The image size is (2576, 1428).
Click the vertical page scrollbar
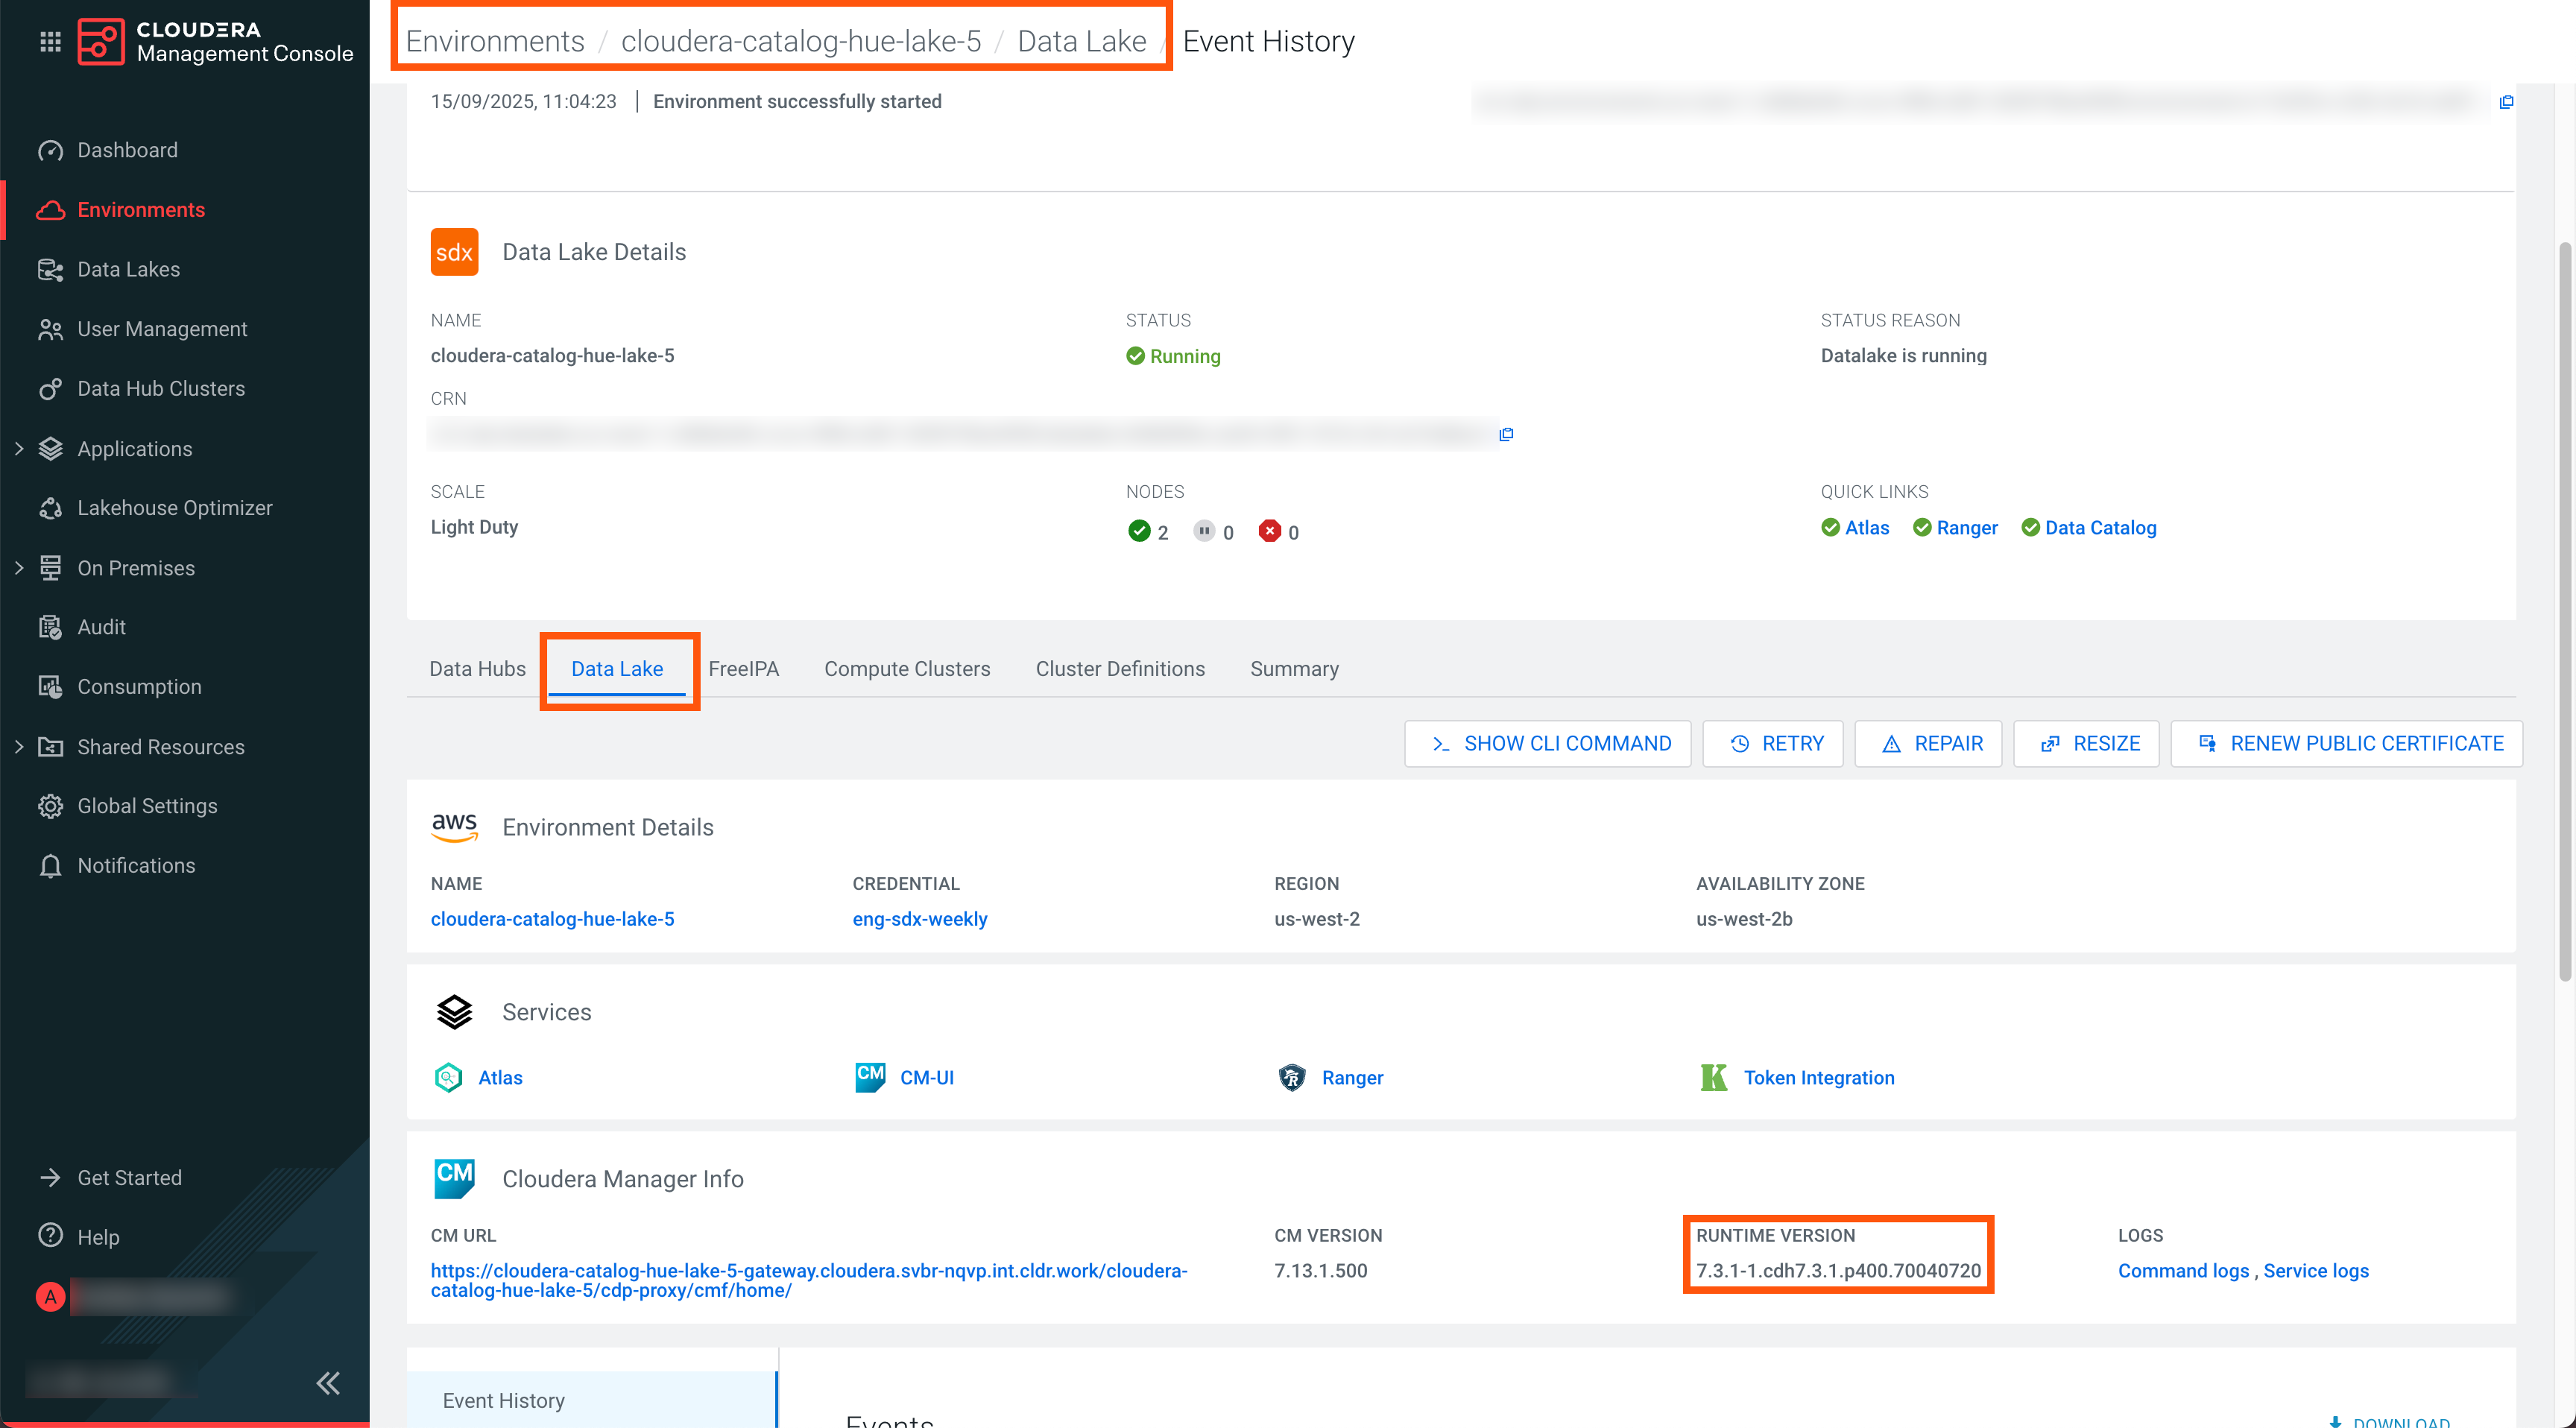coord(2565,610)
